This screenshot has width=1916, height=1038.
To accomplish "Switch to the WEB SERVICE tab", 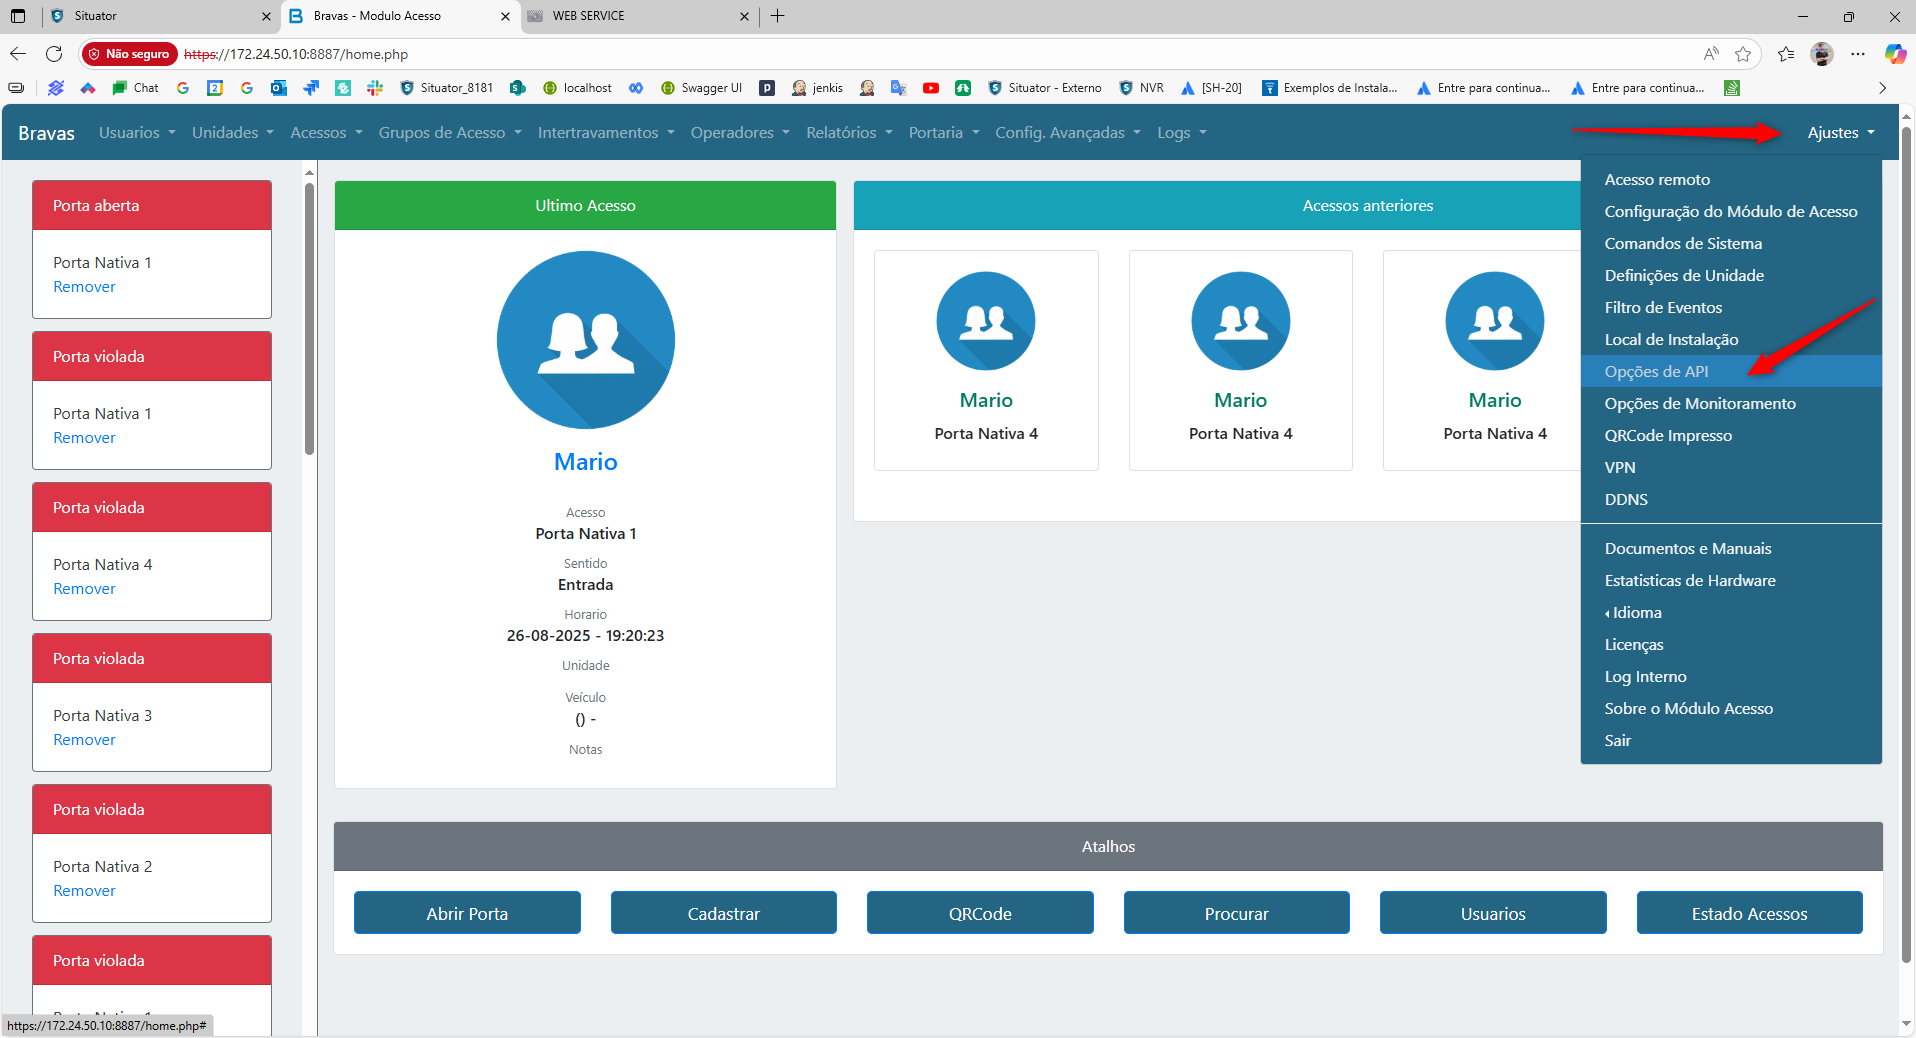I will 636,16.
